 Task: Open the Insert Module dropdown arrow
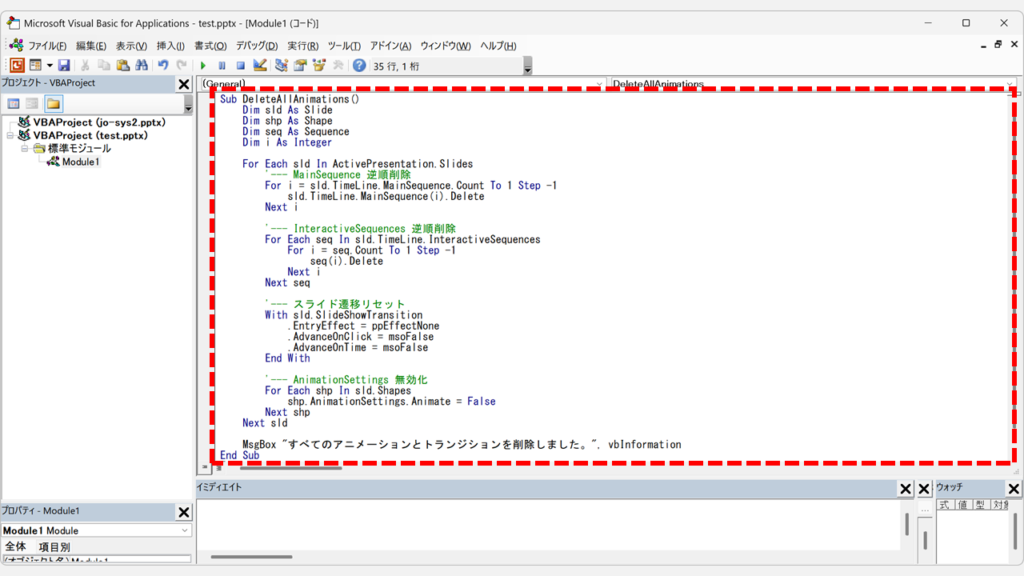pyautogui.click(x=49, y=65)
